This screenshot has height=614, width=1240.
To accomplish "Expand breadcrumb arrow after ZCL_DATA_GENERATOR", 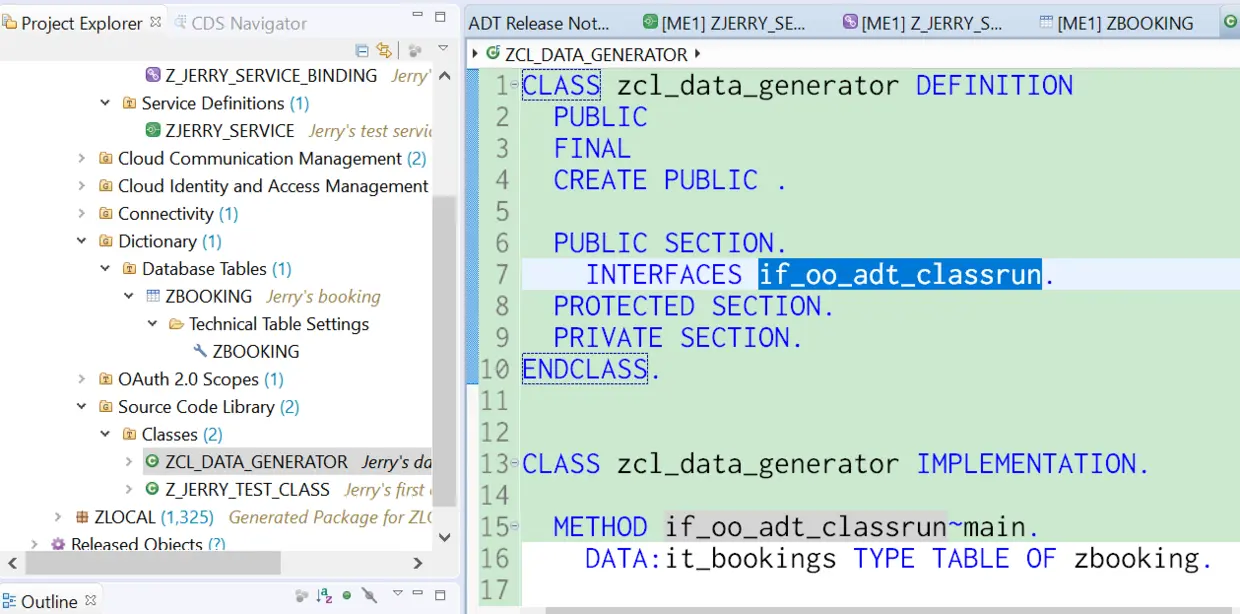I will [x=697, y=54].
